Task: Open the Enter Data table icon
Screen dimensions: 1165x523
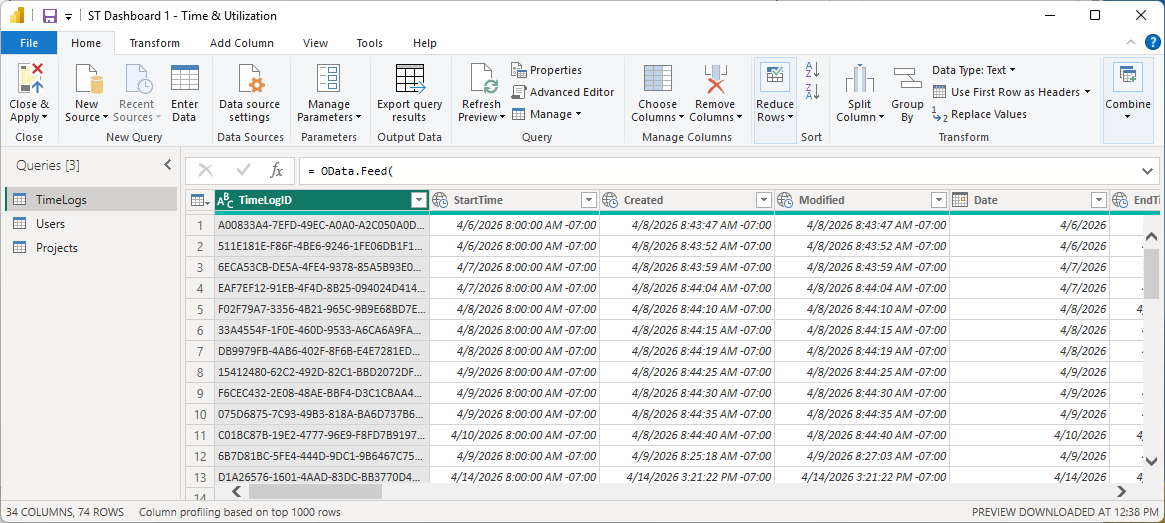Action: tap(184, 79)
